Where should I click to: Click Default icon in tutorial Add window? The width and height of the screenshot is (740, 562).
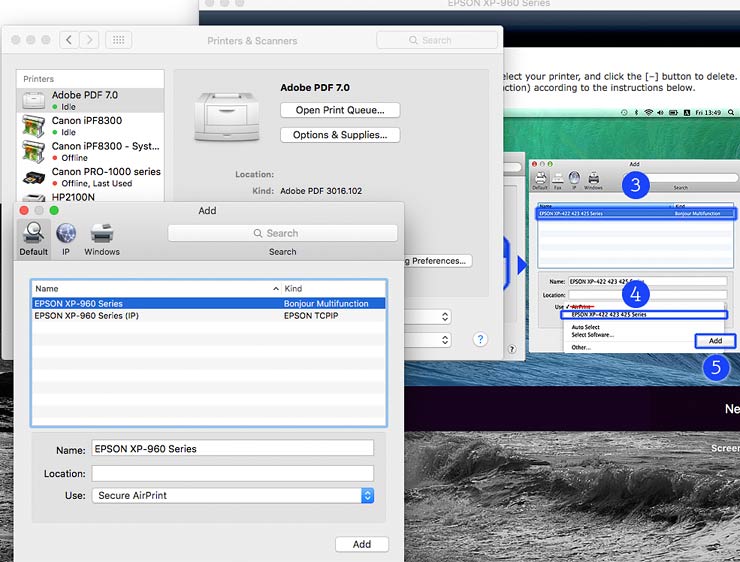540,180
